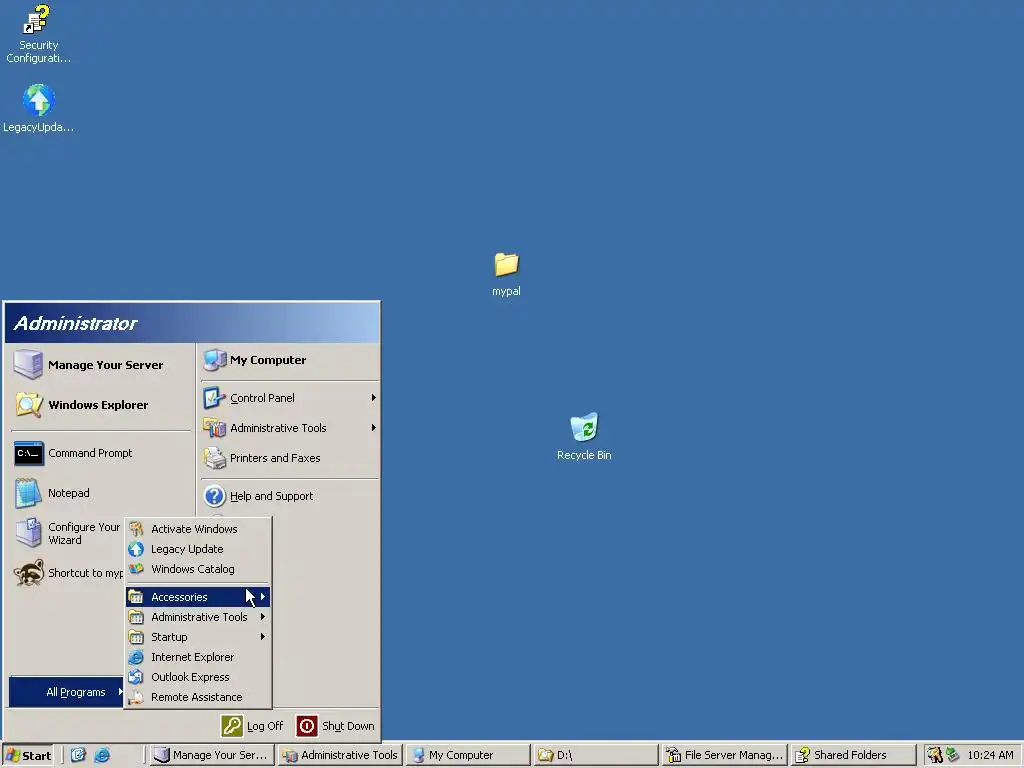Click the red Shut Down power icon
1024x768 pixels.
coord(307,726)
